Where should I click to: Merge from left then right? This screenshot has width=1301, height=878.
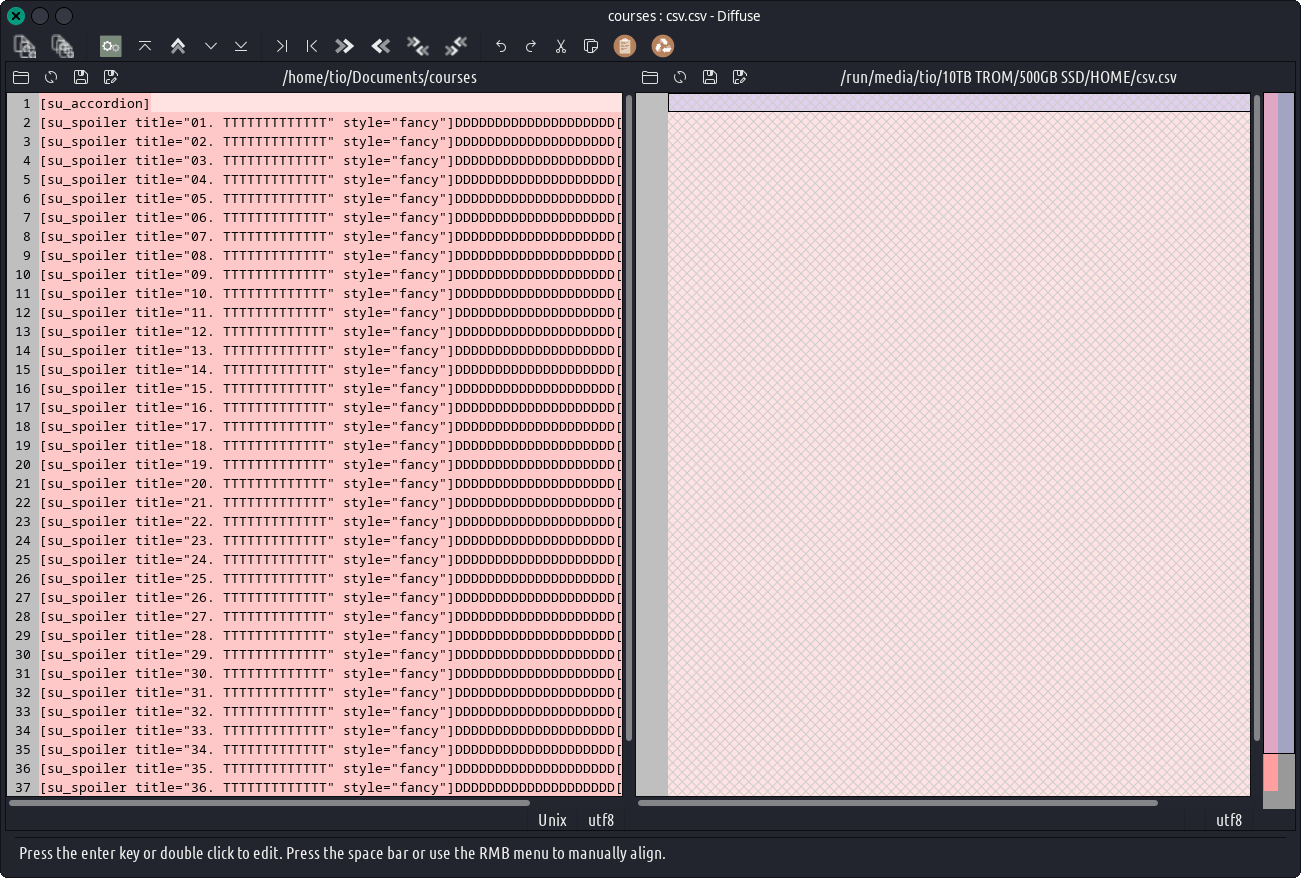(418, 46)
